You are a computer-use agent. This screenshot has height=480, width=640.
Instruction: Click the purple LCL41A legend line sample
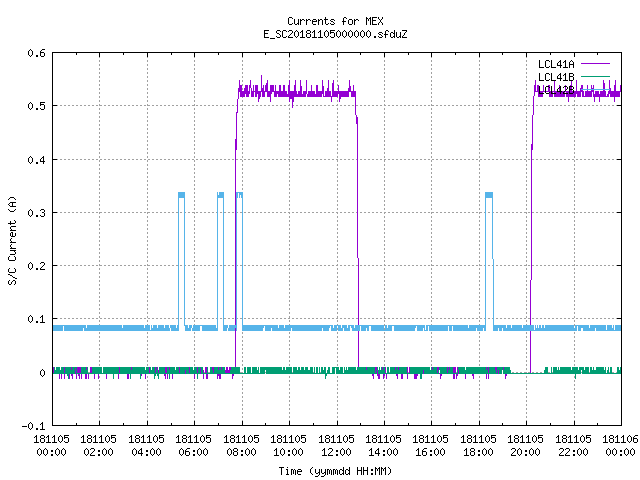tap(595, 64)
